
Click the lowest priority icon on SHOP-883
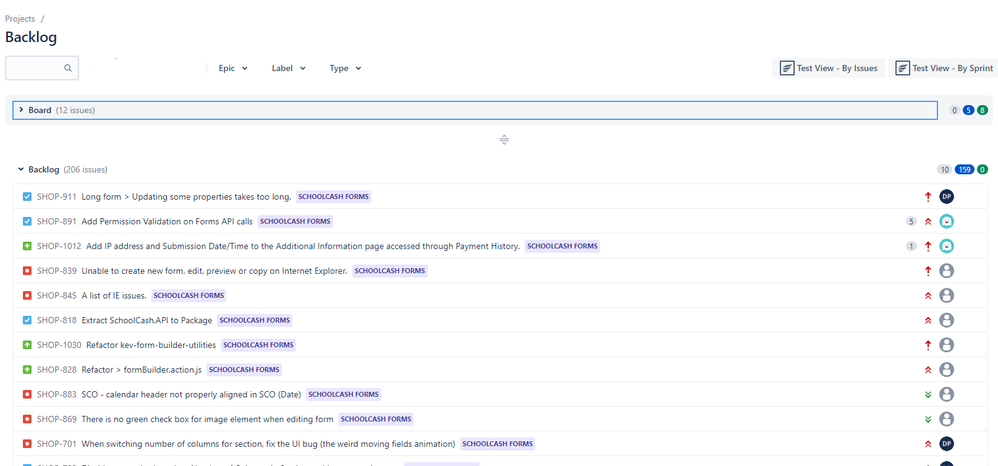(x=928, y=394)
